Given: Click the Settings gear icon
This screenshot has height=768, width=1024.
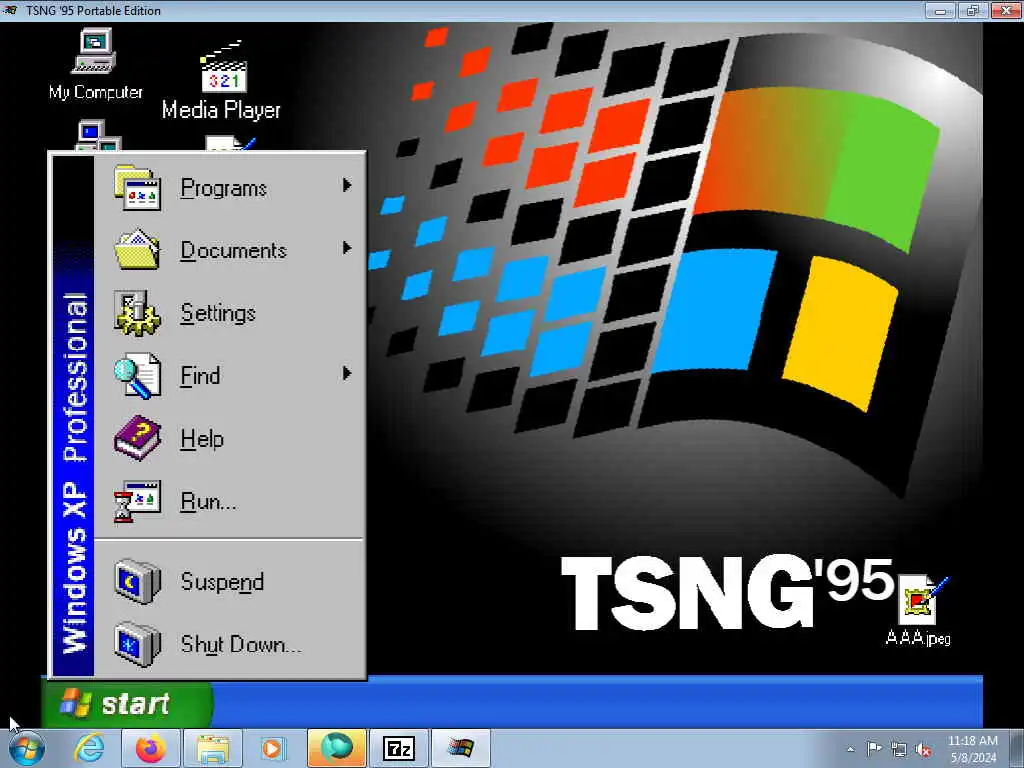Looking at the screenshot, I should [x=137, y=313].
